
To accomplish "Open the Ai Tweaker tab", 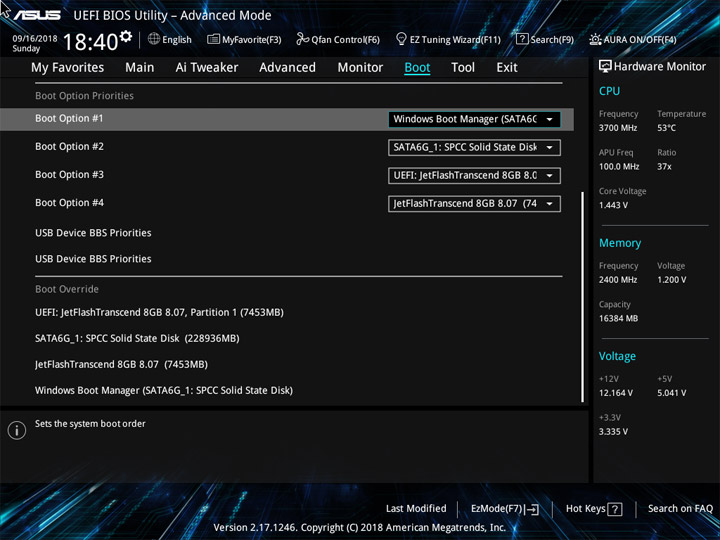I will [207, 68].
